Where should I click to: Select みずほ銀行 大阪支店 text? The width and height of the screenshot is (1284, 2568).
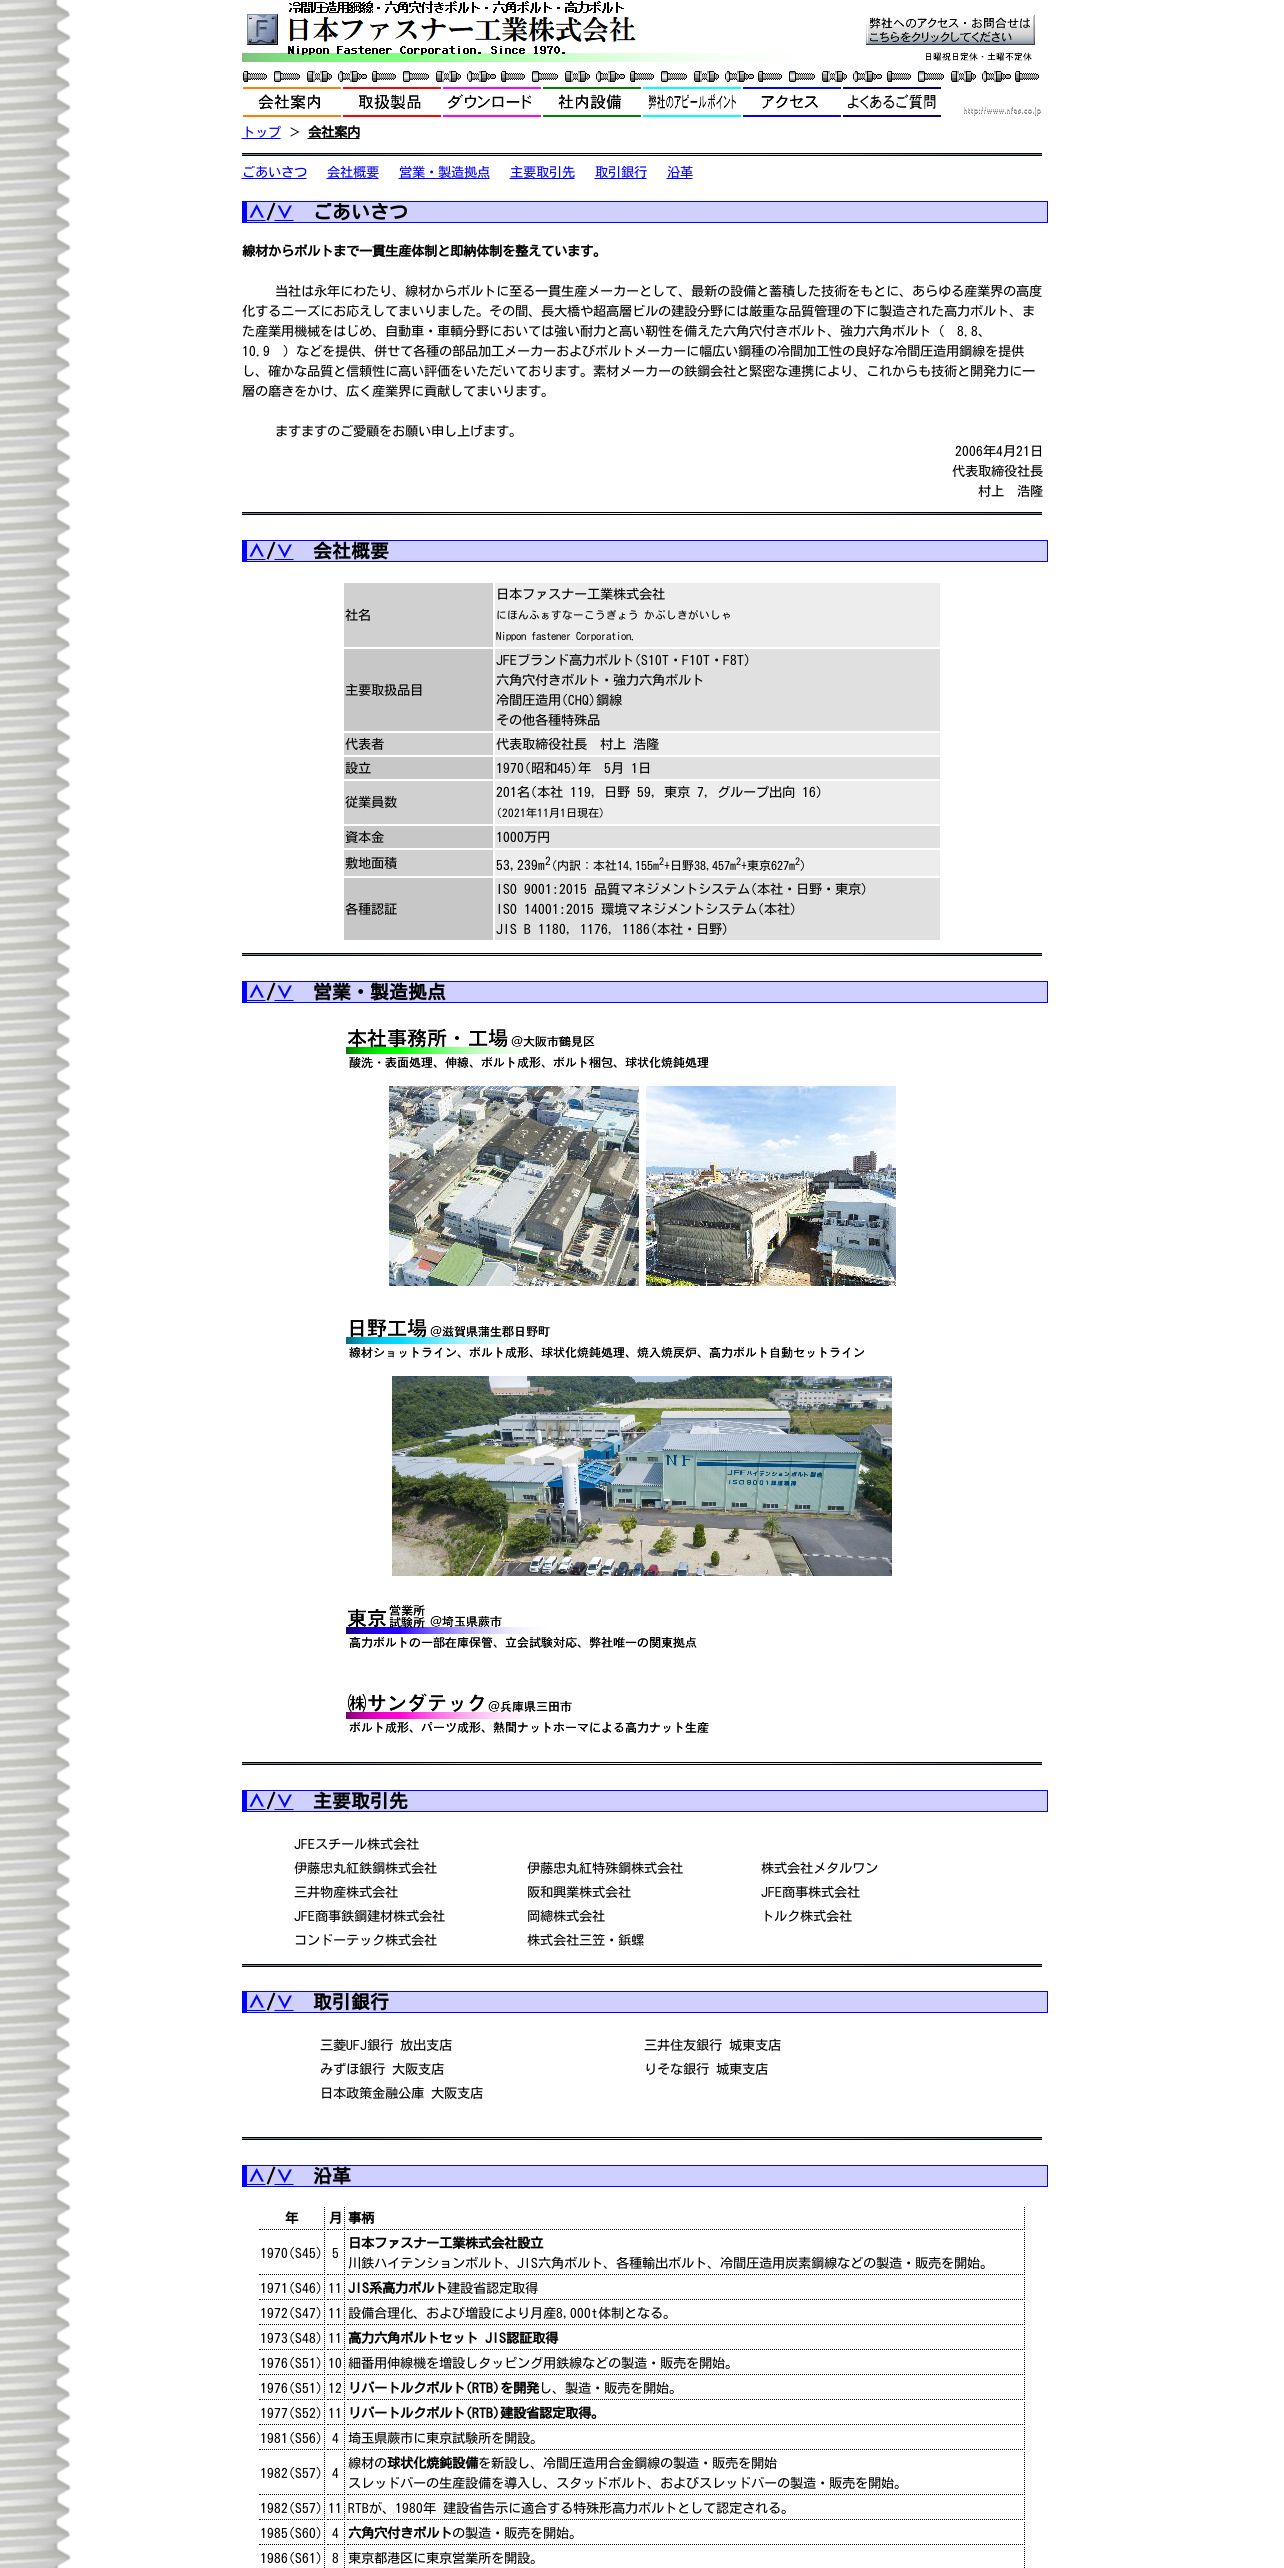click(382, 2069)
